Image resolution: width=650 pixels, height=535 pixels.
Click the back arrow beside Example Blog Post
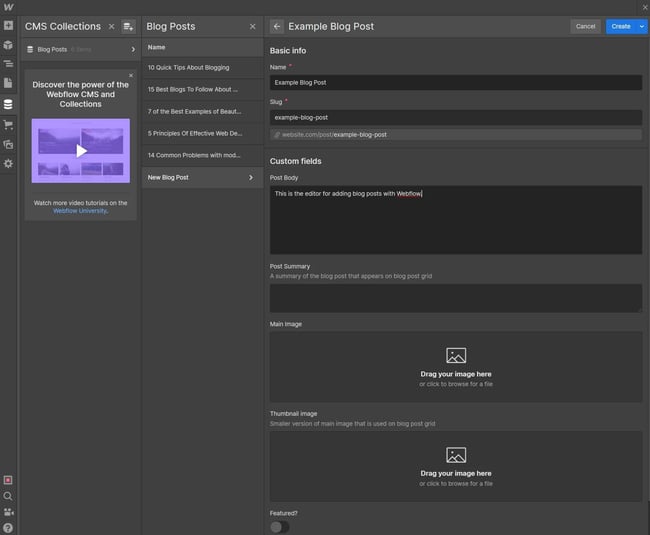[x=277, y=26]
